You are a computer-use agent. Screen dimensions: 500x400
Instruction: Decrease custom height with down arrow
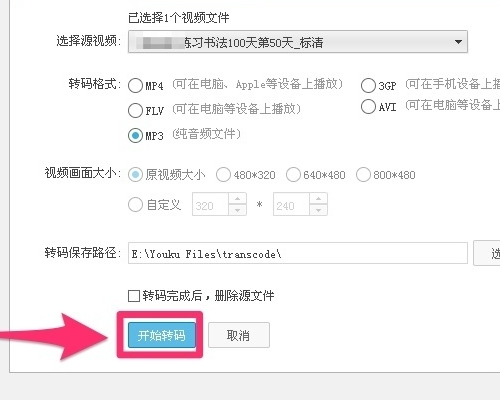(319, 210)
